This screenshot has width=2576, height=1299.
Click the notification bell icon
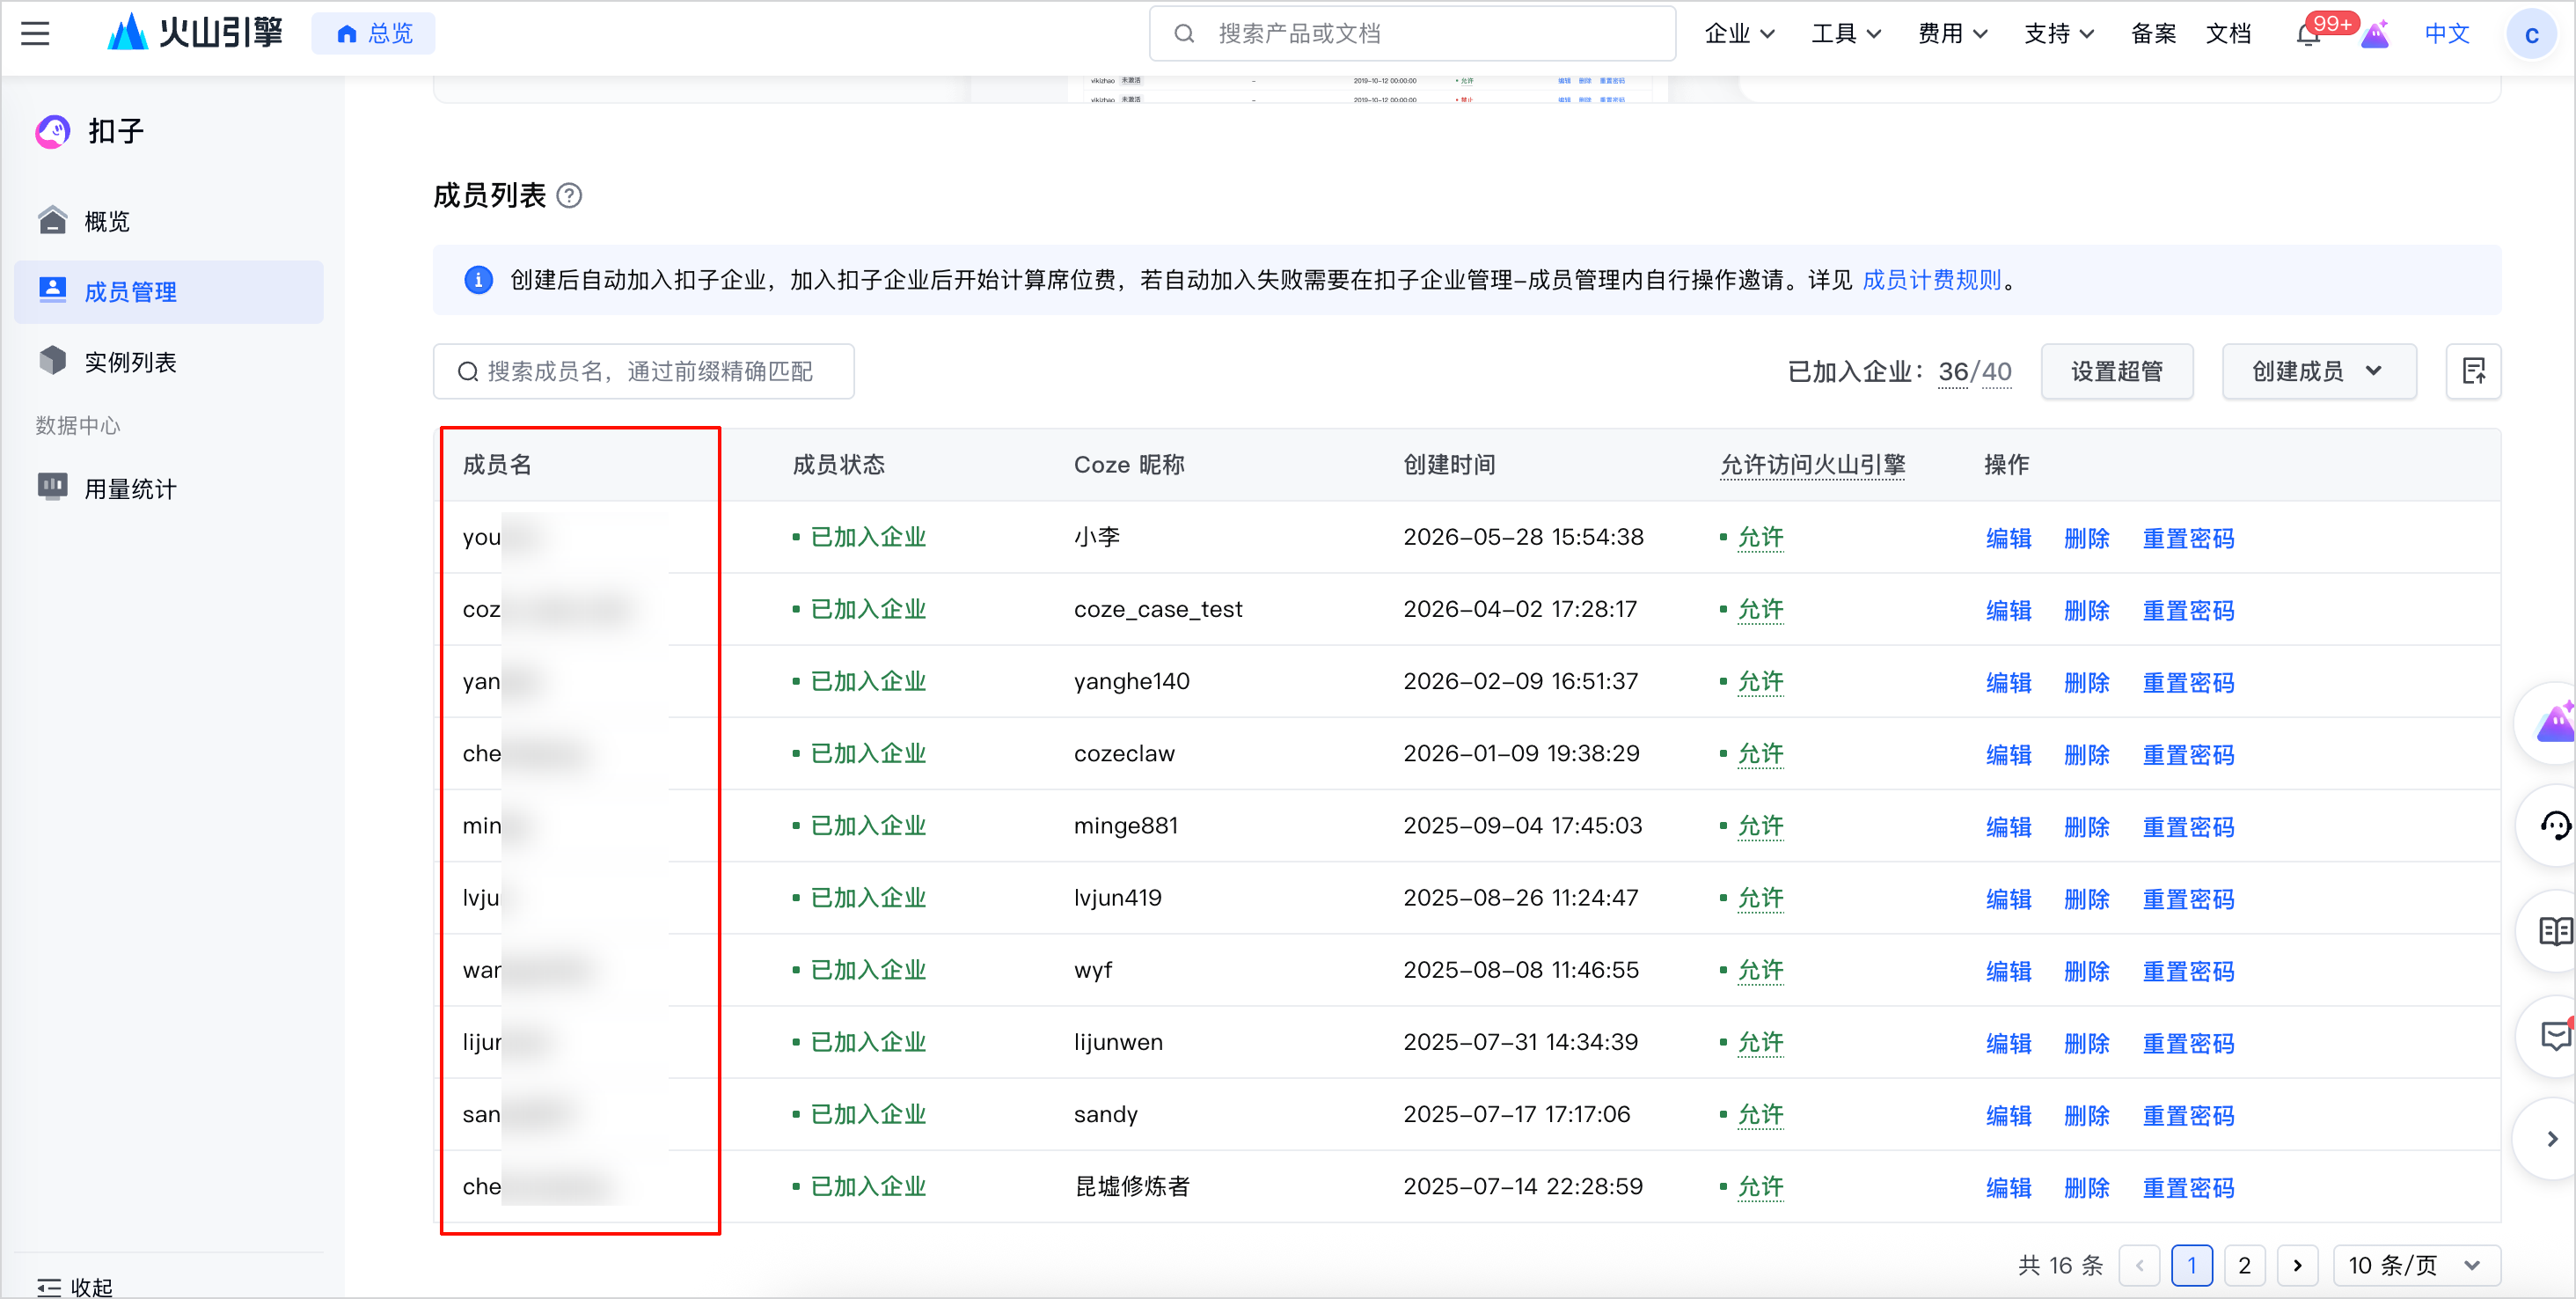pyautogui.click(x=2308, y=35)
